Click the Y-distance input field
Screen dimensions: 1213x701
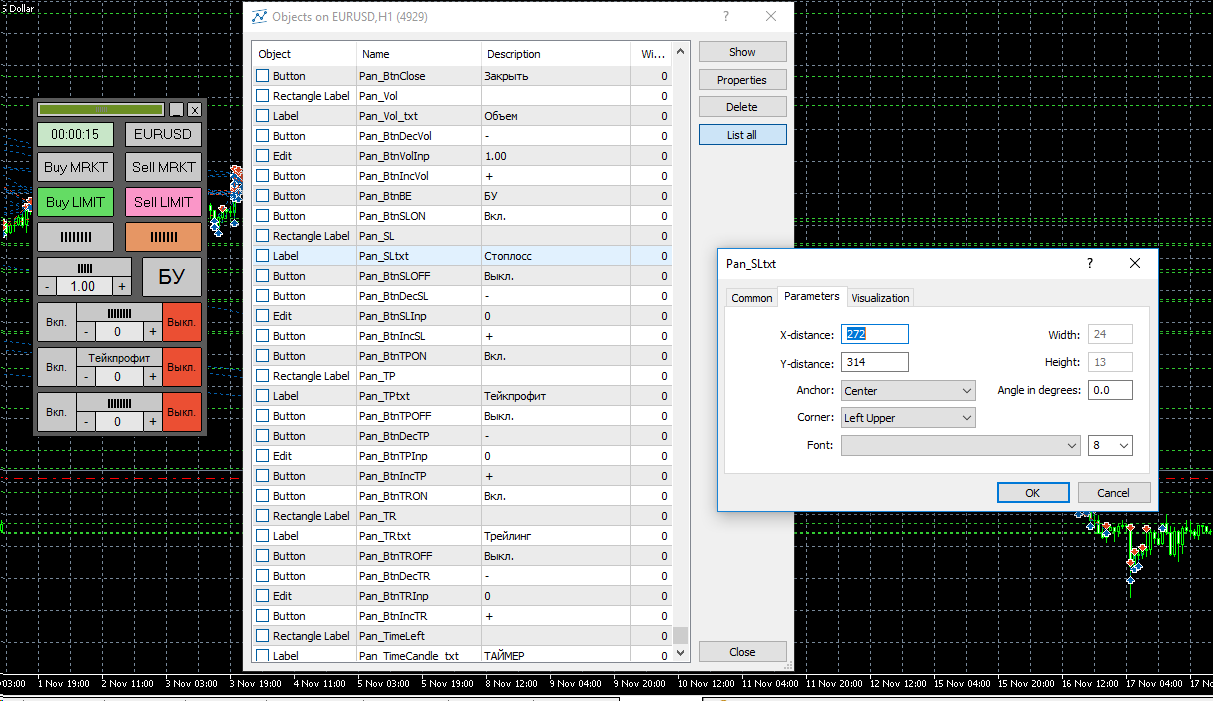[875, 362]
